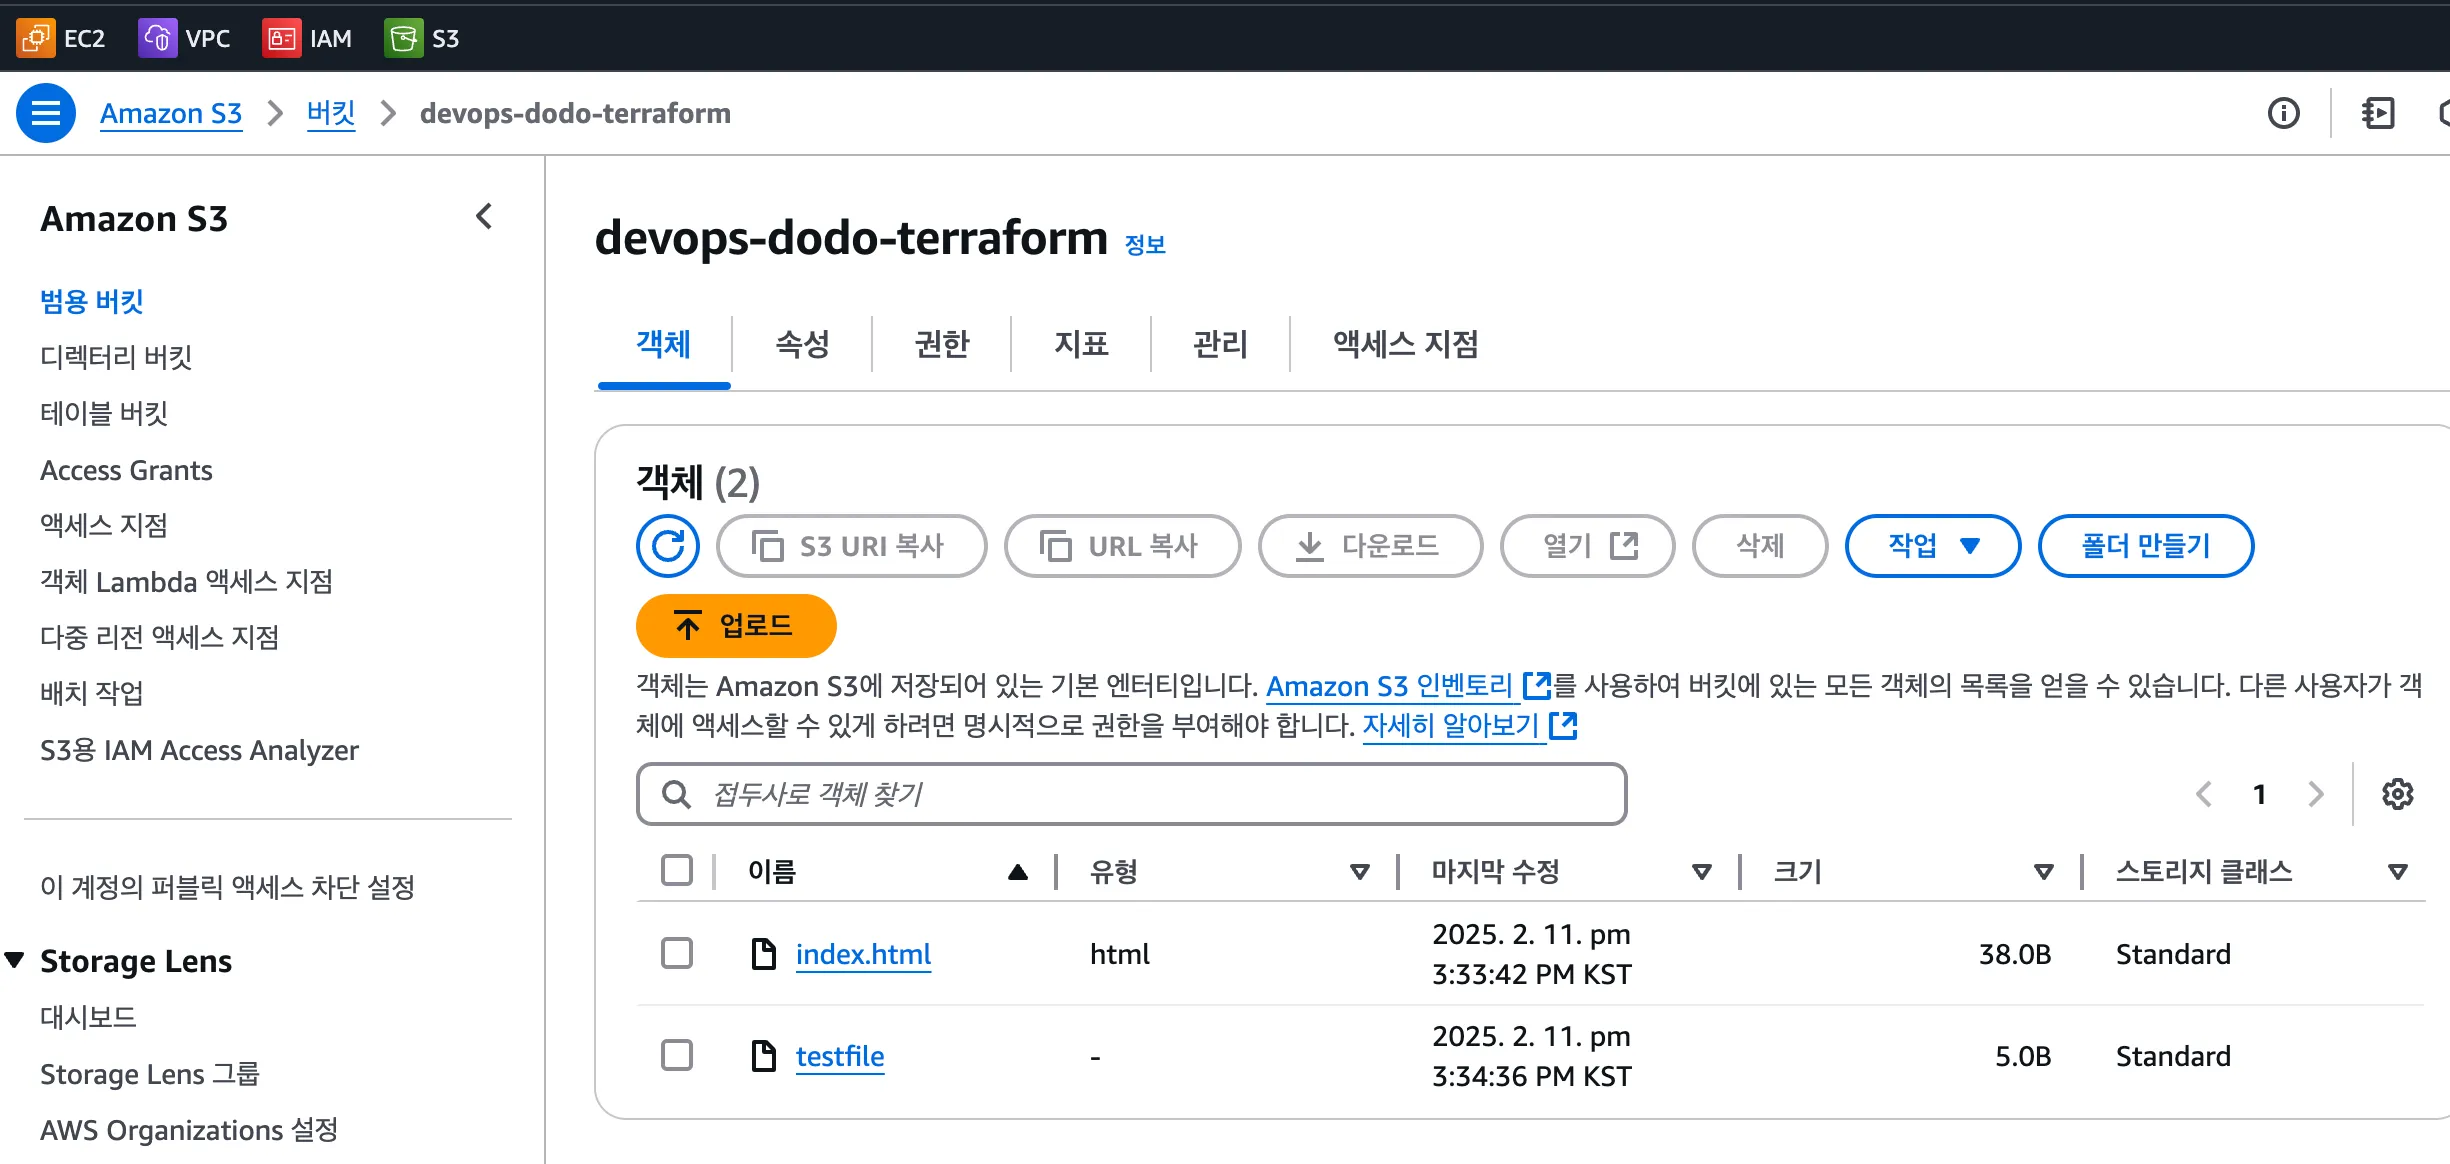2450x1164 pixels.
Task: Refresh the objects list
Action: (668, 546)
